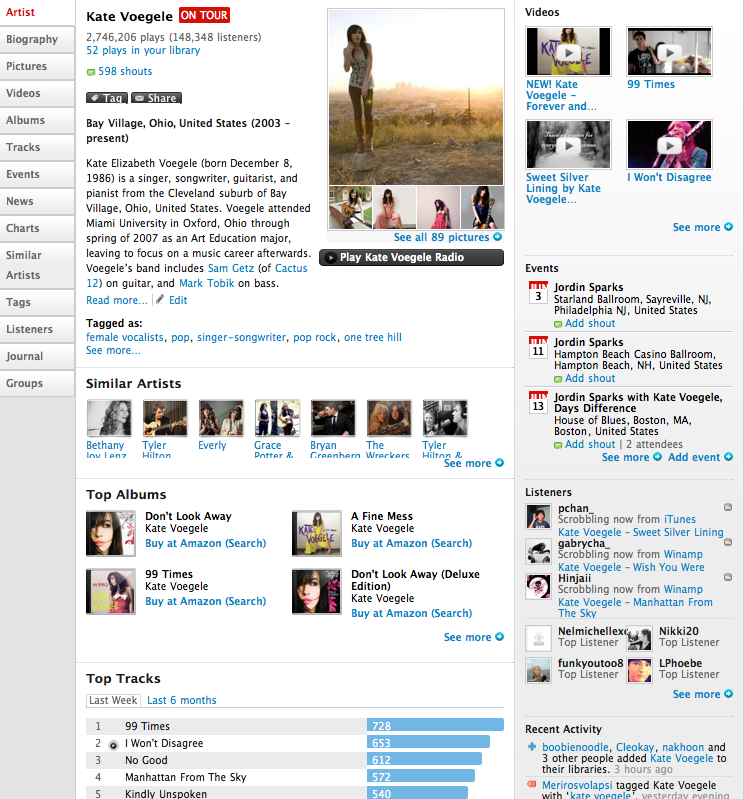The height and width of the screenshot is (799, 744).
Task: Open Nelmichellexo listener avatar
Action: tap(538, 638)
